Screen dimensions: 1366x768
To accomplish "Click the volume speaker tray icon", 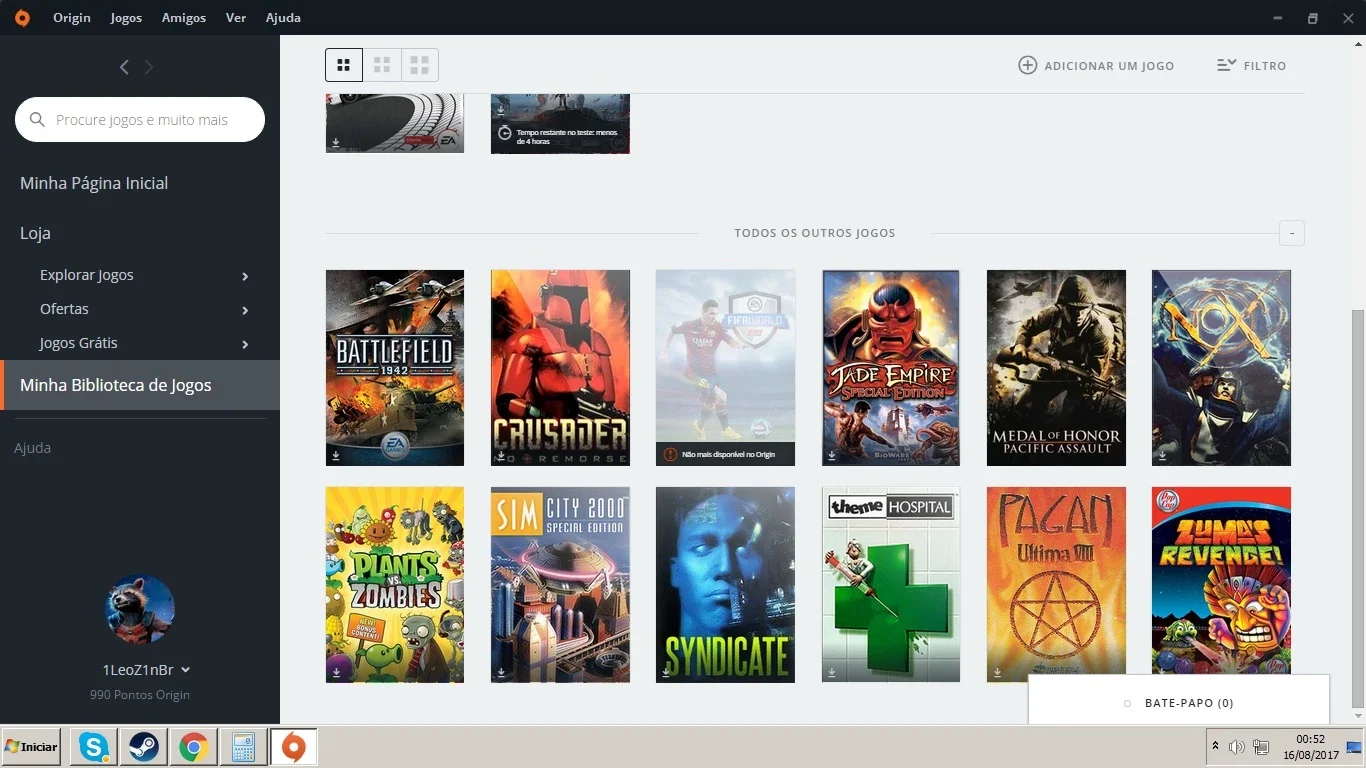I will pyautogui.click(x=1237, y=747).
